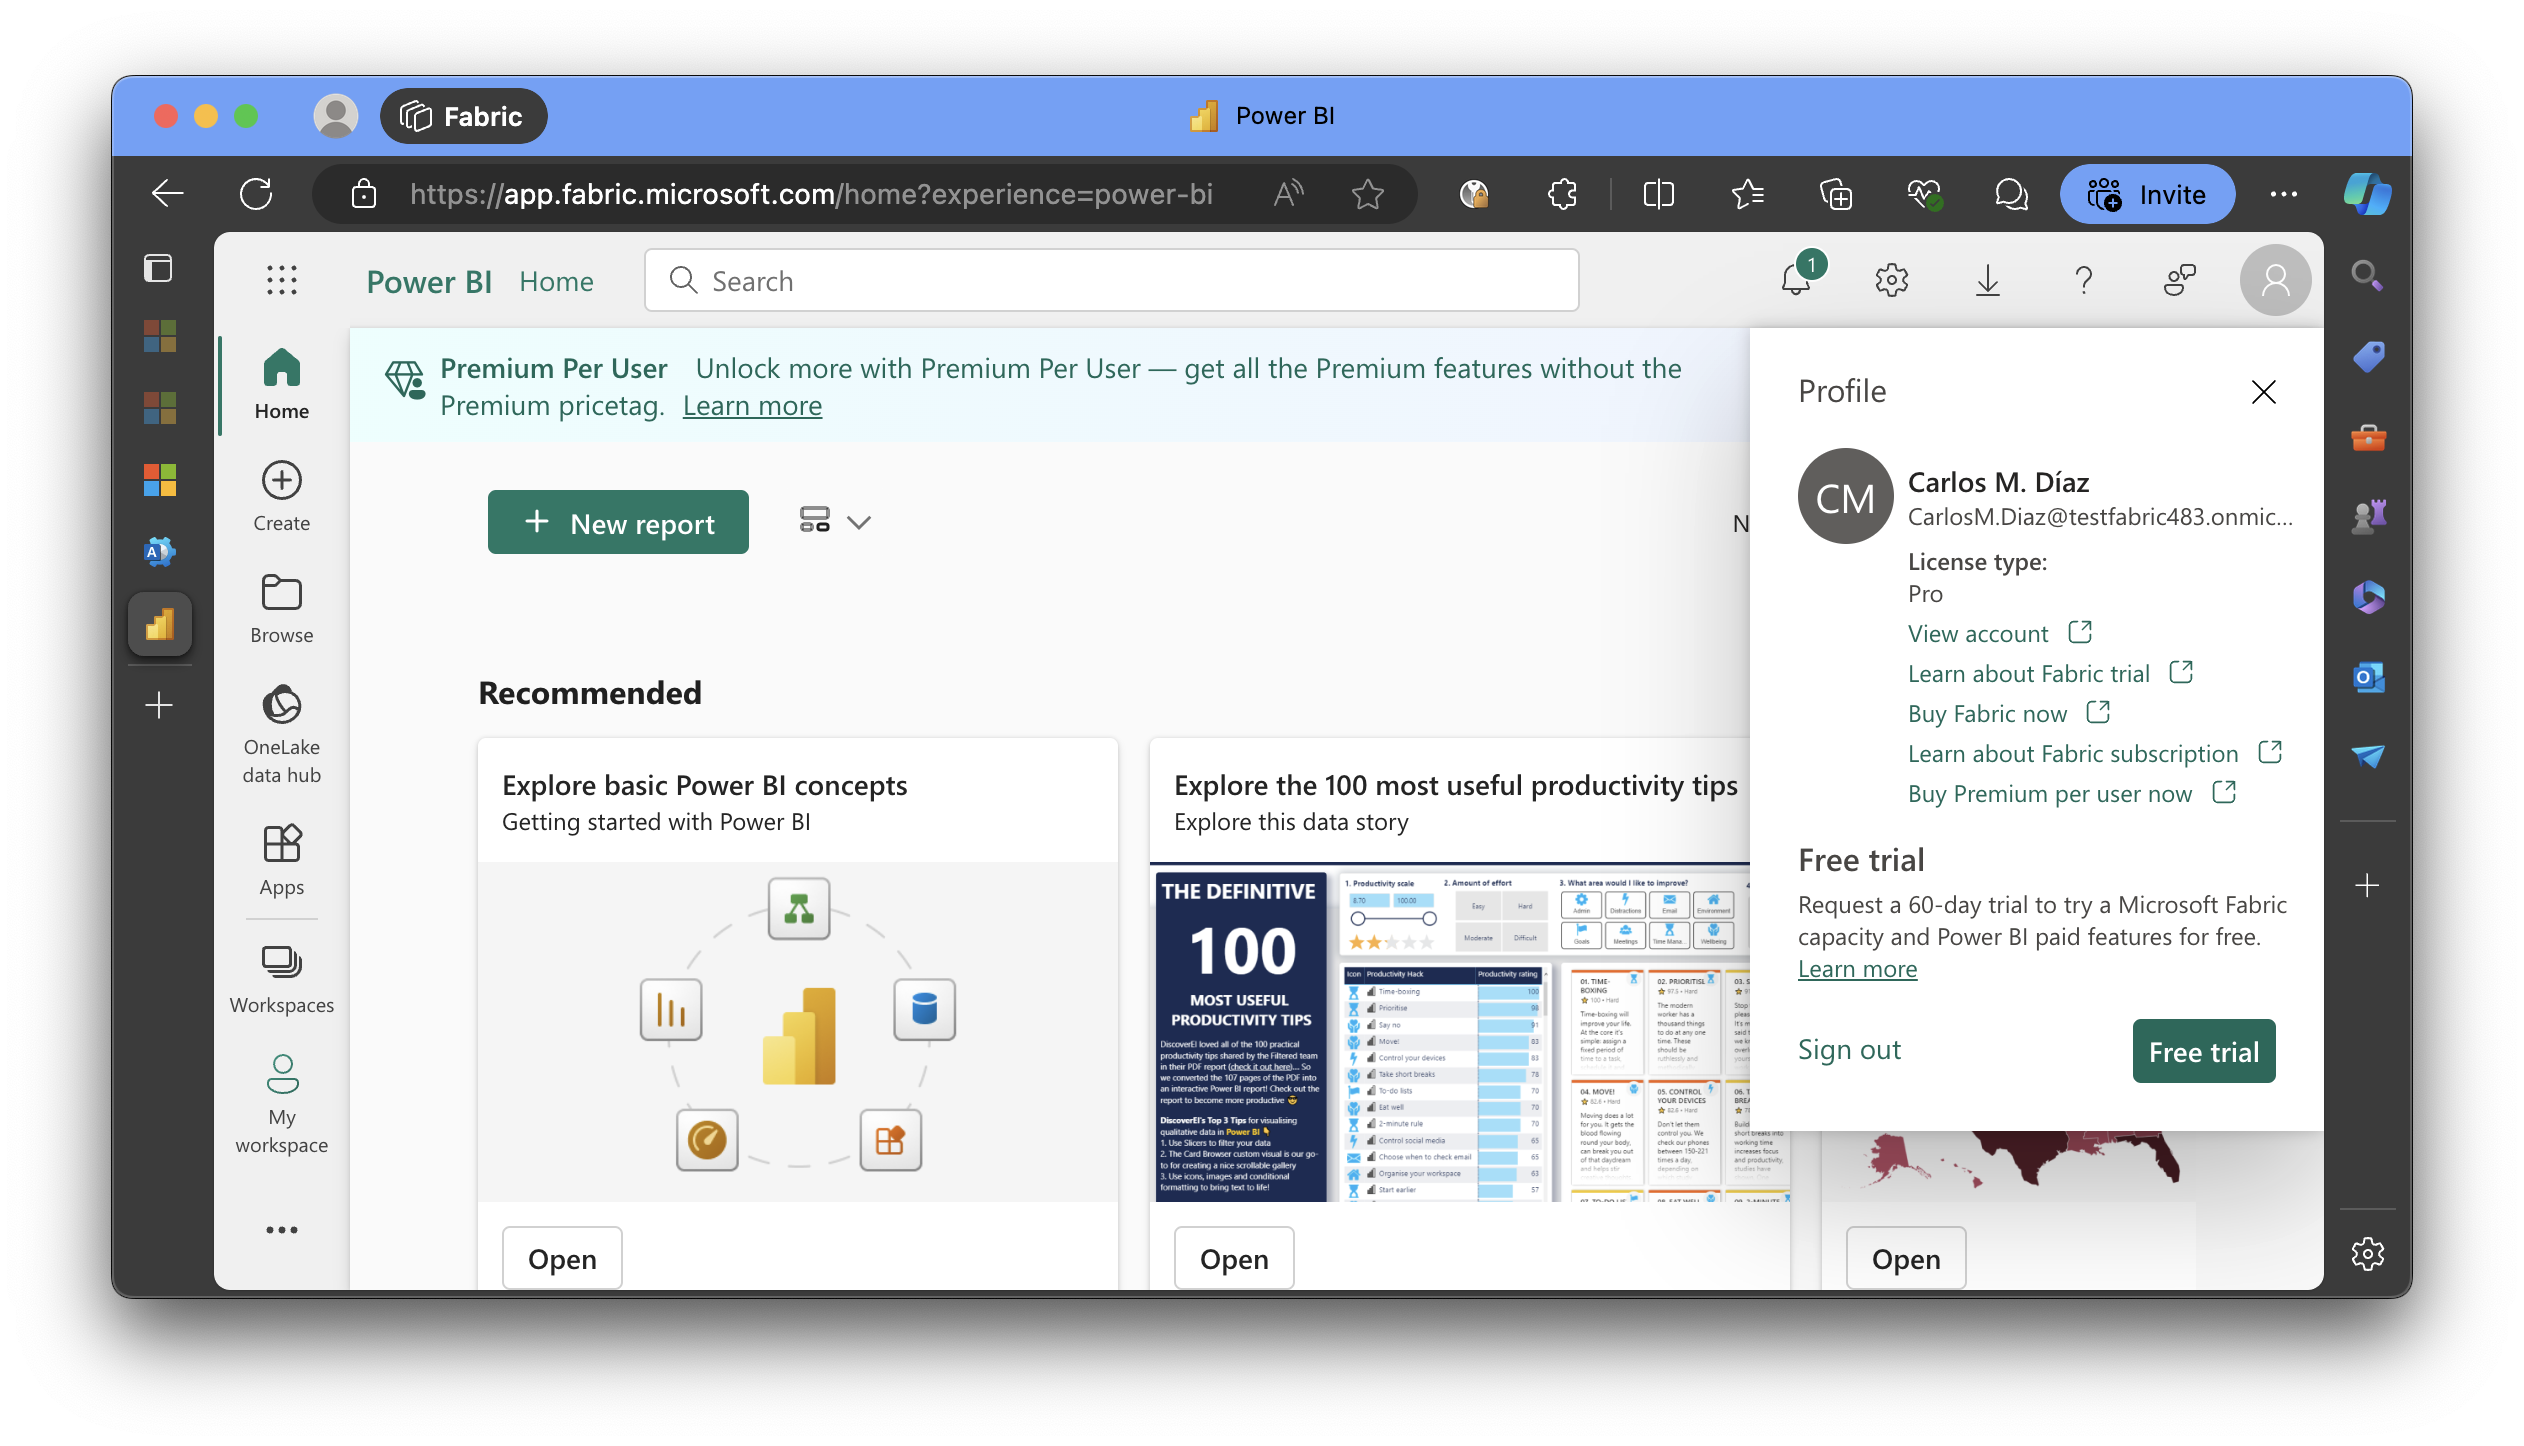Open Read aloud icon in address bar

[x=1289, y=194]
